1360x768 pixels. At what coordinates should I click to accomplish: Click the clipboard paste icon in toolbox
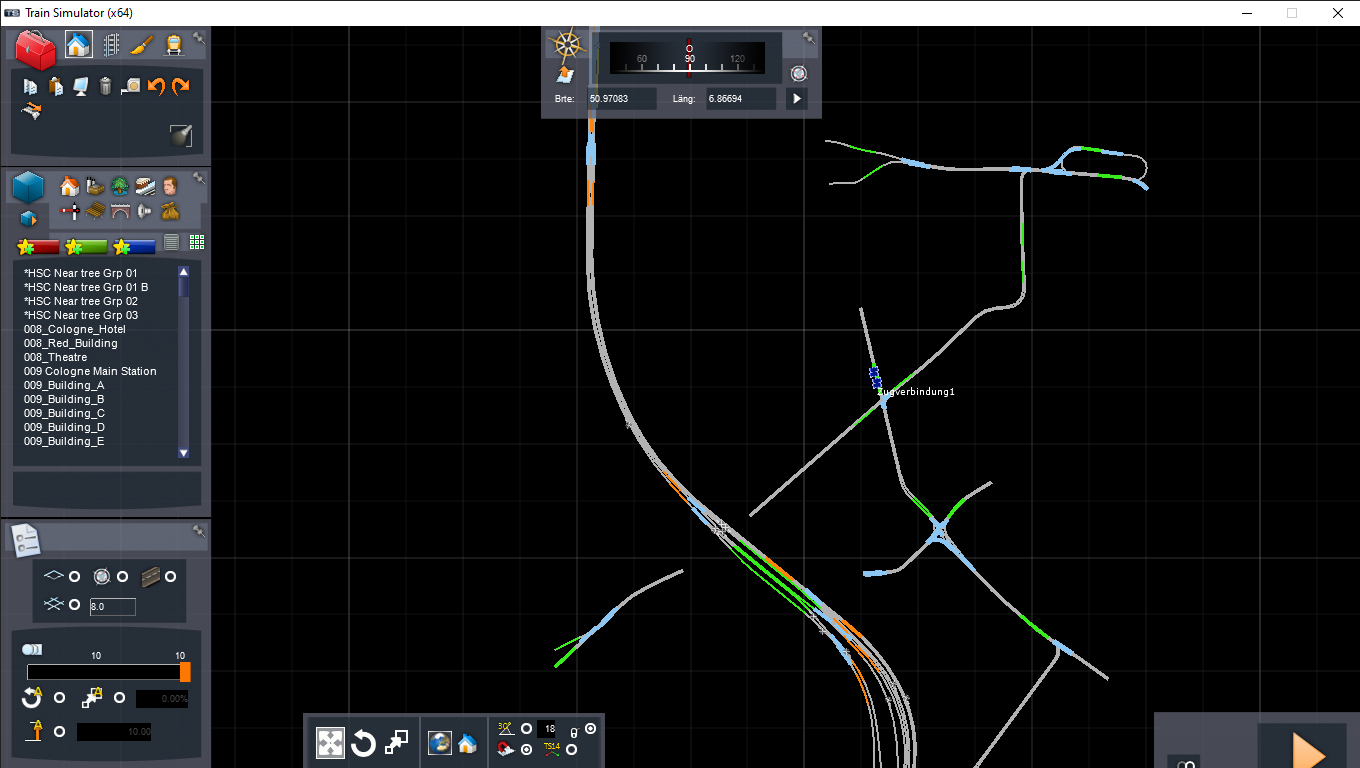tap(56, 87)
